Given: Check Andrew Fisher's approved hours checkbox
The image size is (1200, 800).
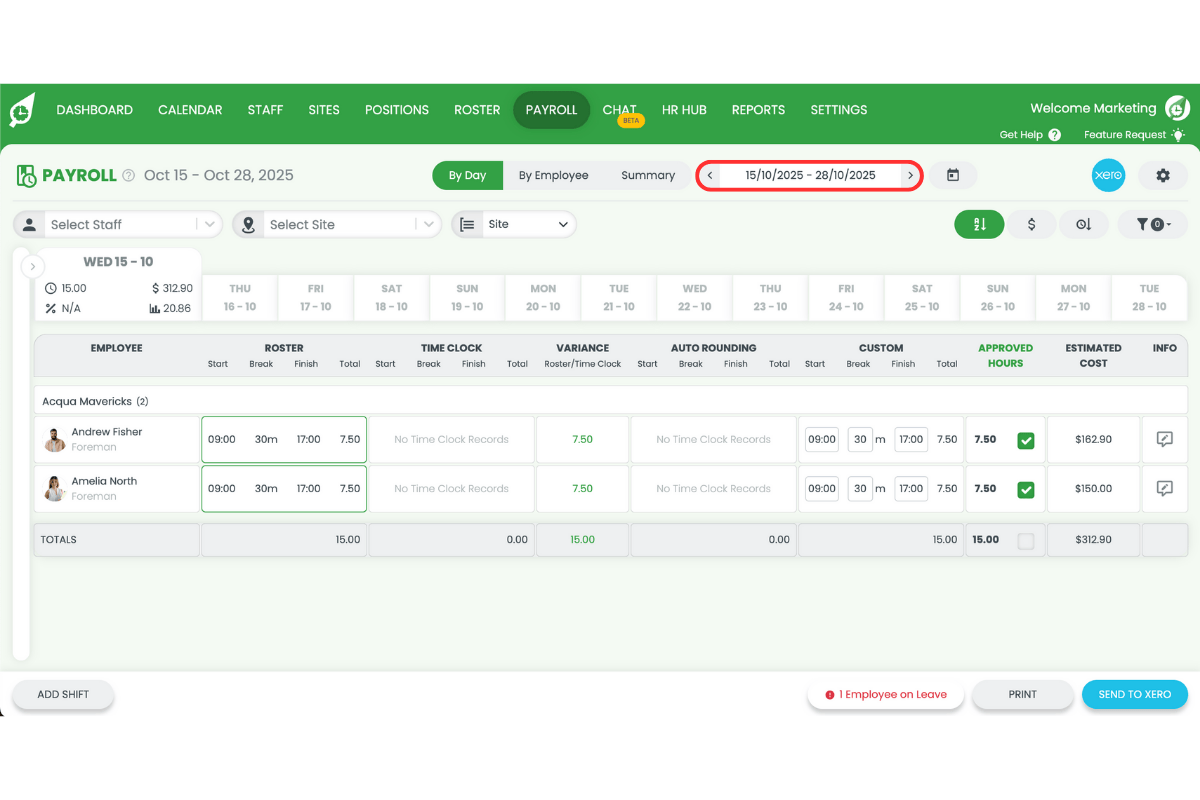Looking at the screenshot, I should coord(1025,439).
